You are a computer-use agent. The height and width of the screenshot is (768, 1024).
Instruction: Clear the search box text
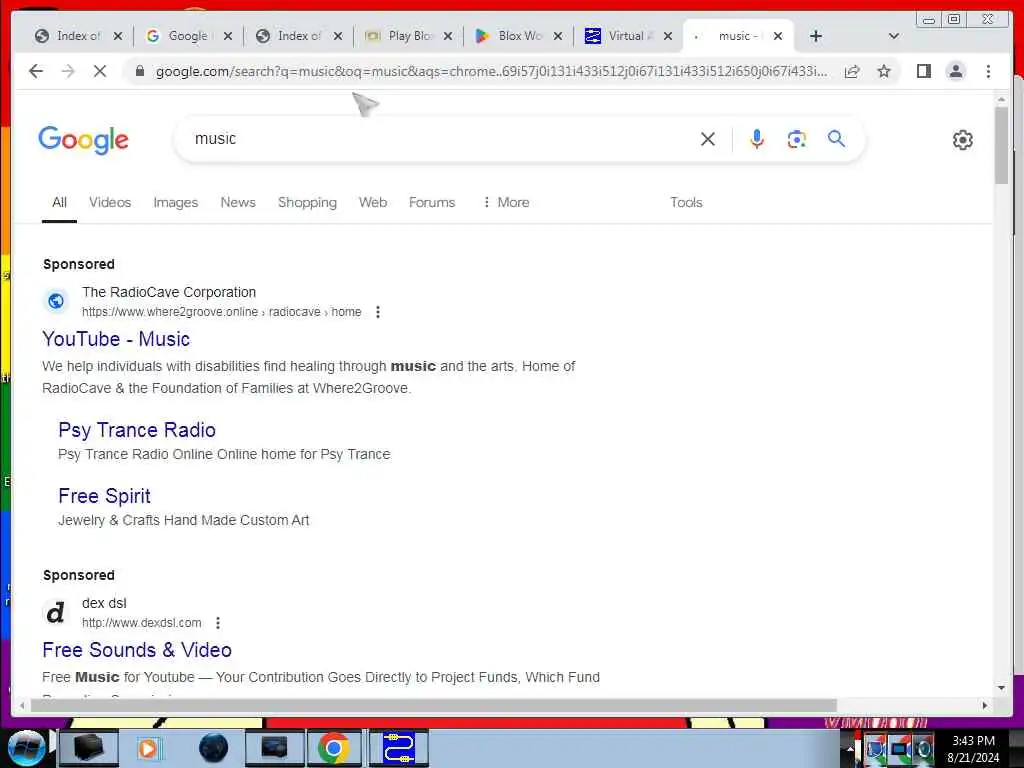pos(707,138)
